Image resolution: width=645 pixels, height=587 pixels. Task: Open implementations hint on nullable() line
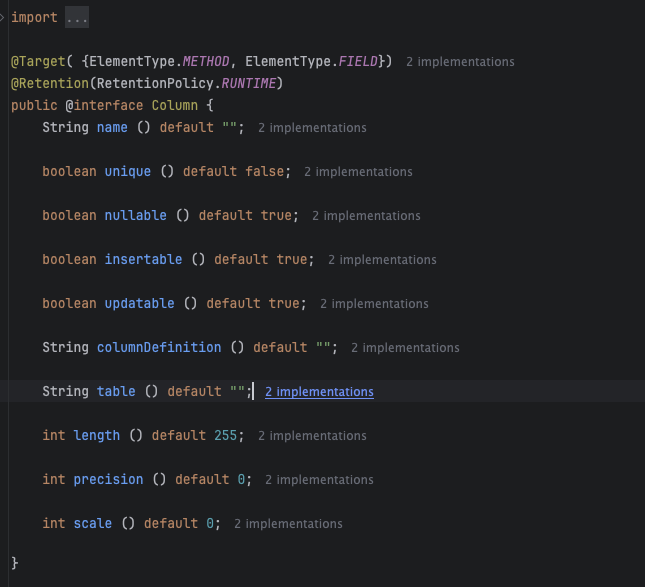click(366, 216)
